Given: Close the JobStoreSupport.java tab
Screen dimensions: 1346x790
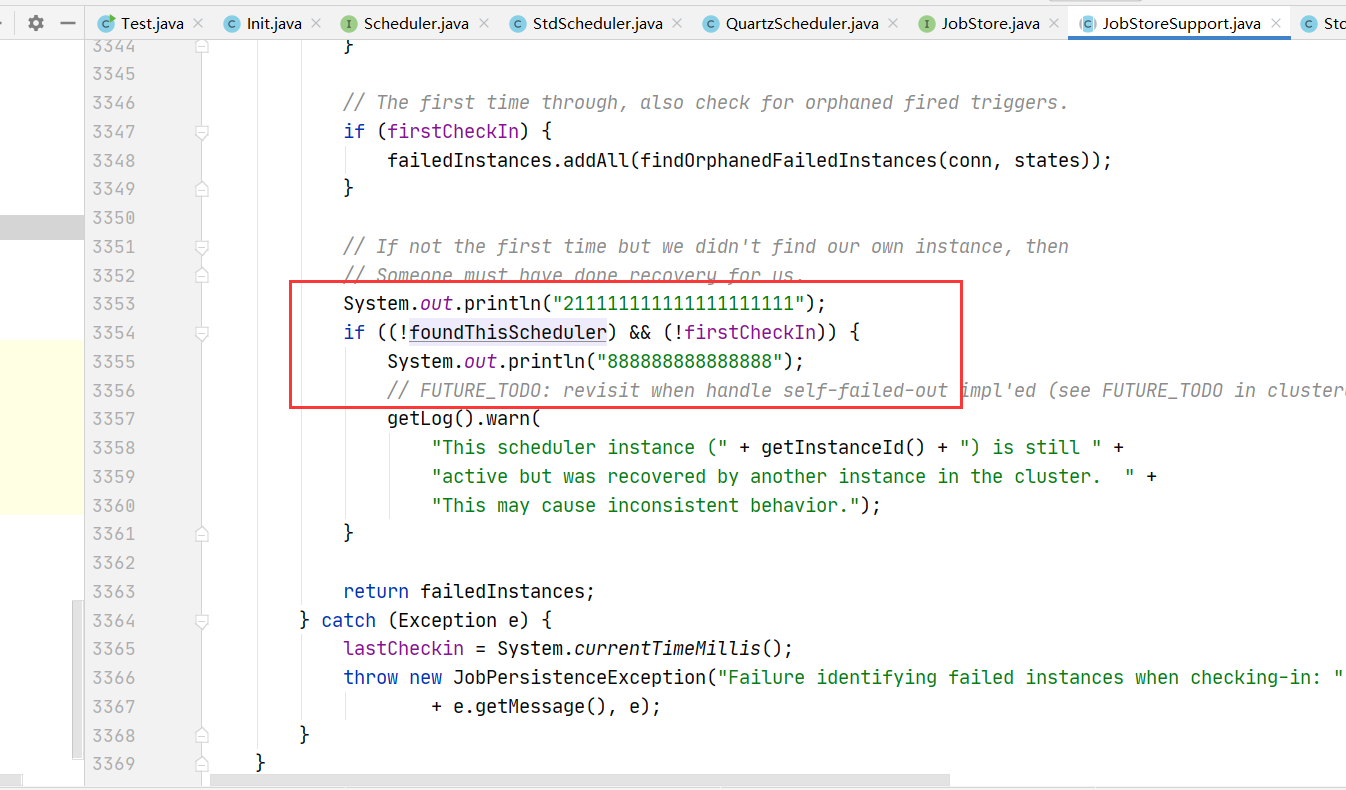Looking at the screenshot, I should [1275, 23].
